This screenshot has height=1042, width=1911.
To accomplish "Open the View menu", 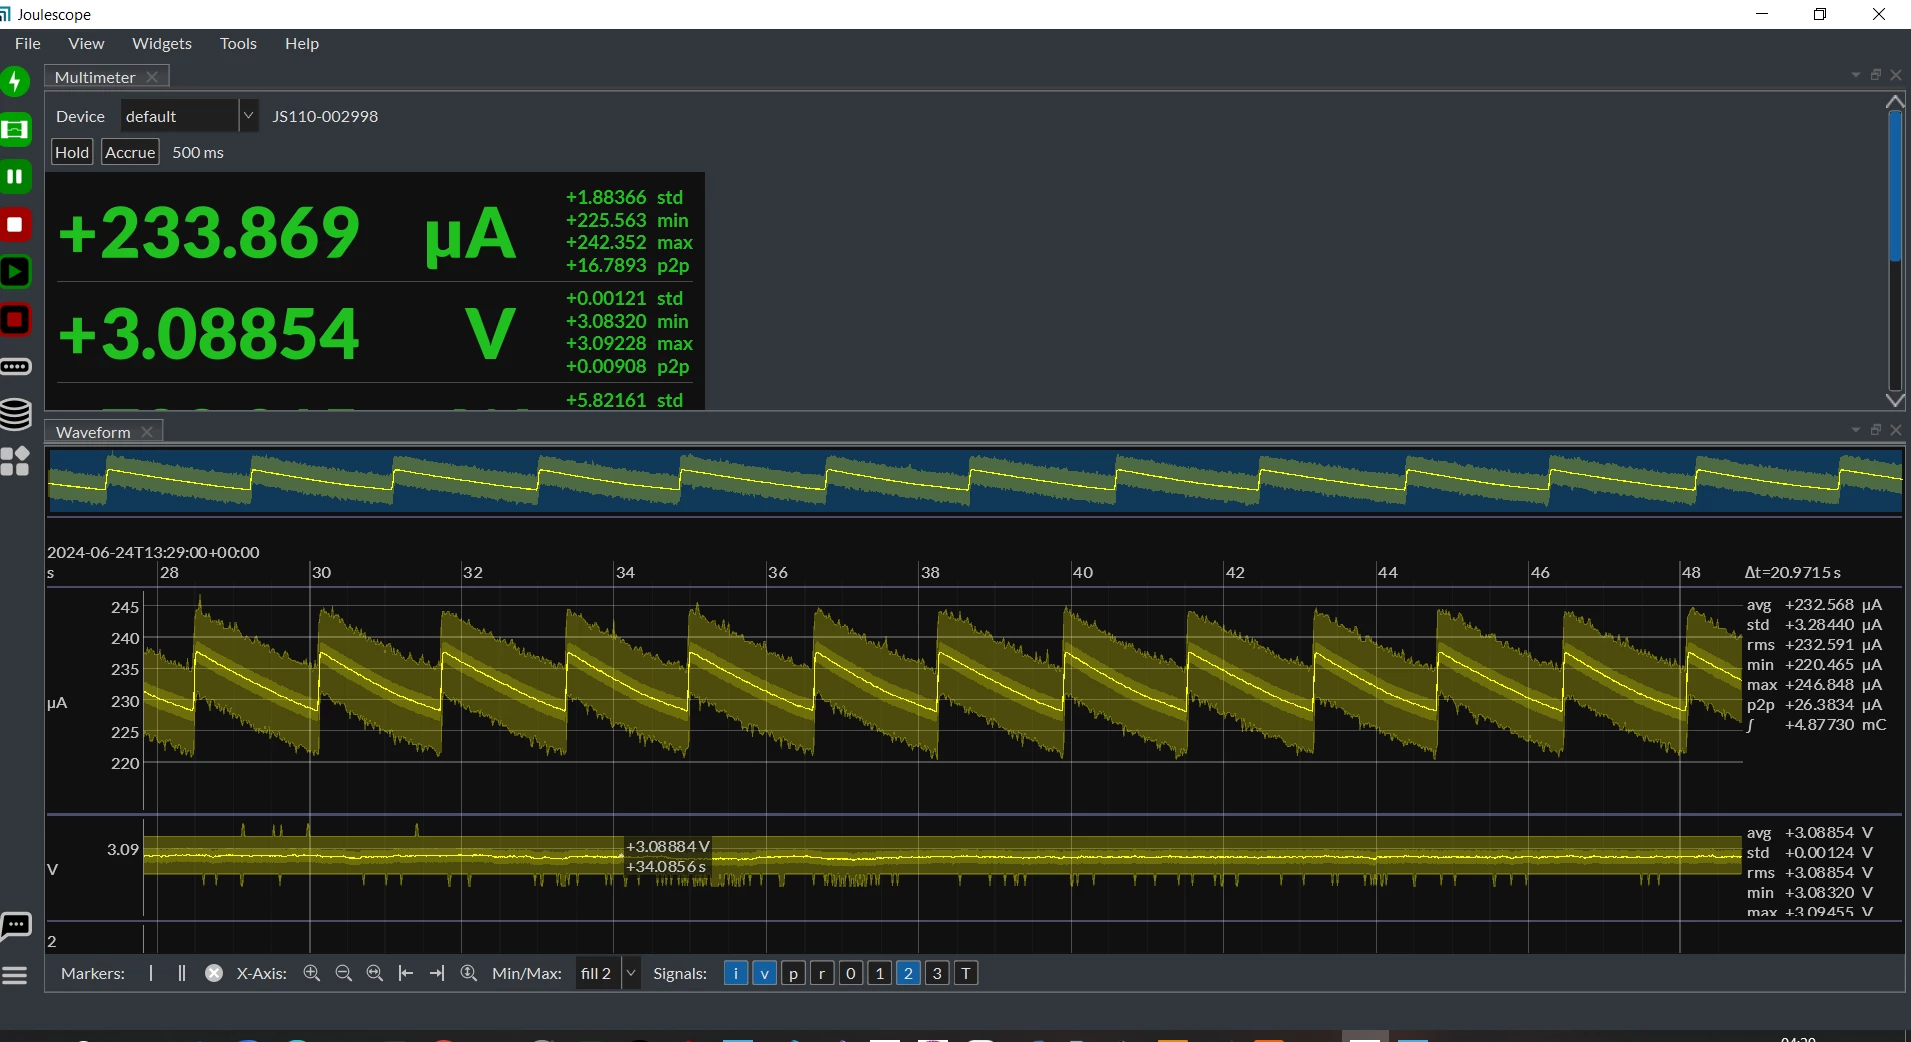I will 86,43.
